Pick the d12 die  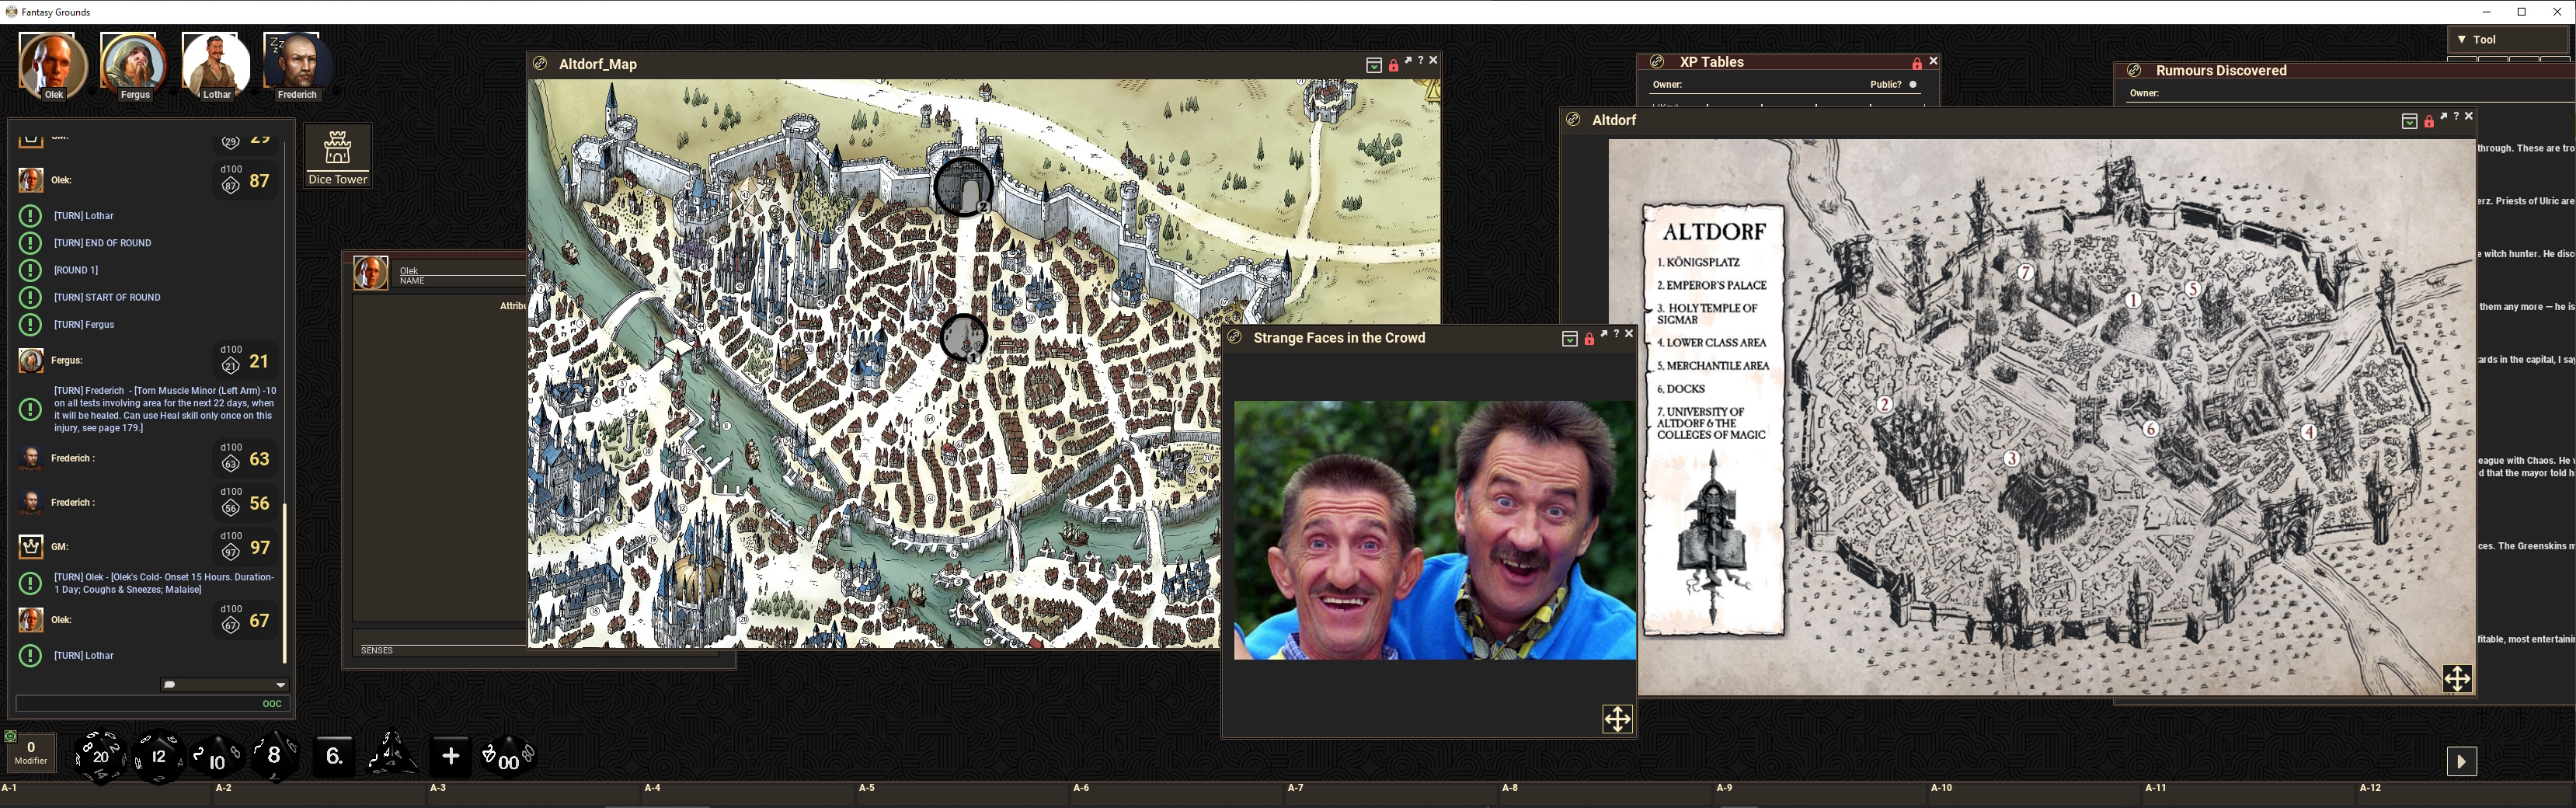click(158, 756)
